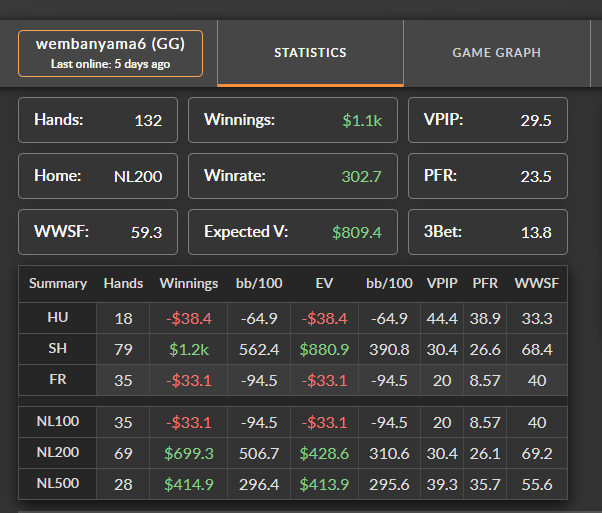Image resolution: width=602 pixels, height=513 pixels.
Task: Switch to the Statistics tab
Action: (x=310, y=53)
